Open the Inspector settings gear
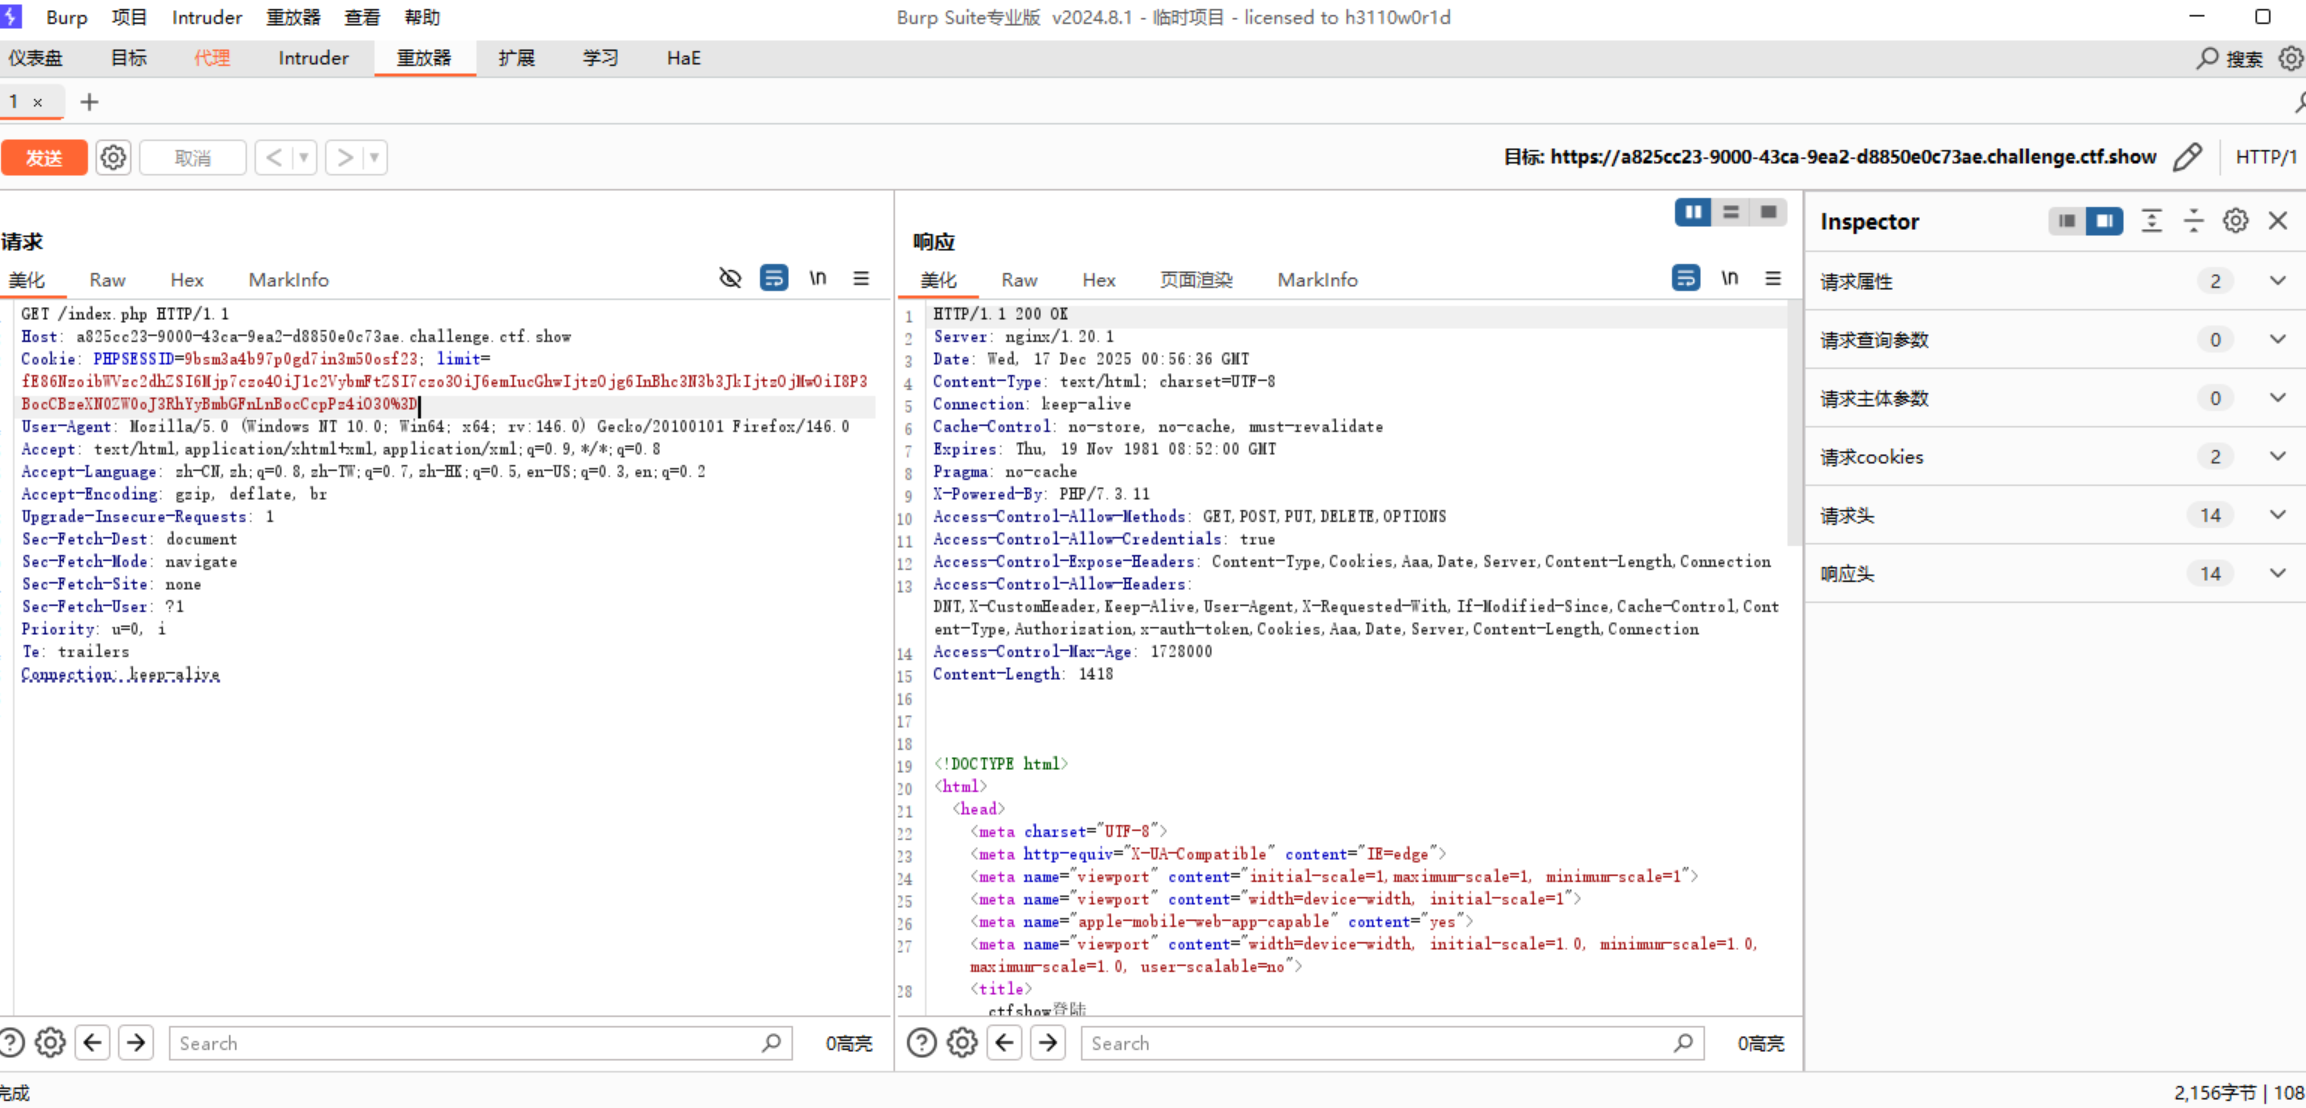2306x1108 pixels. (2235, 221)
